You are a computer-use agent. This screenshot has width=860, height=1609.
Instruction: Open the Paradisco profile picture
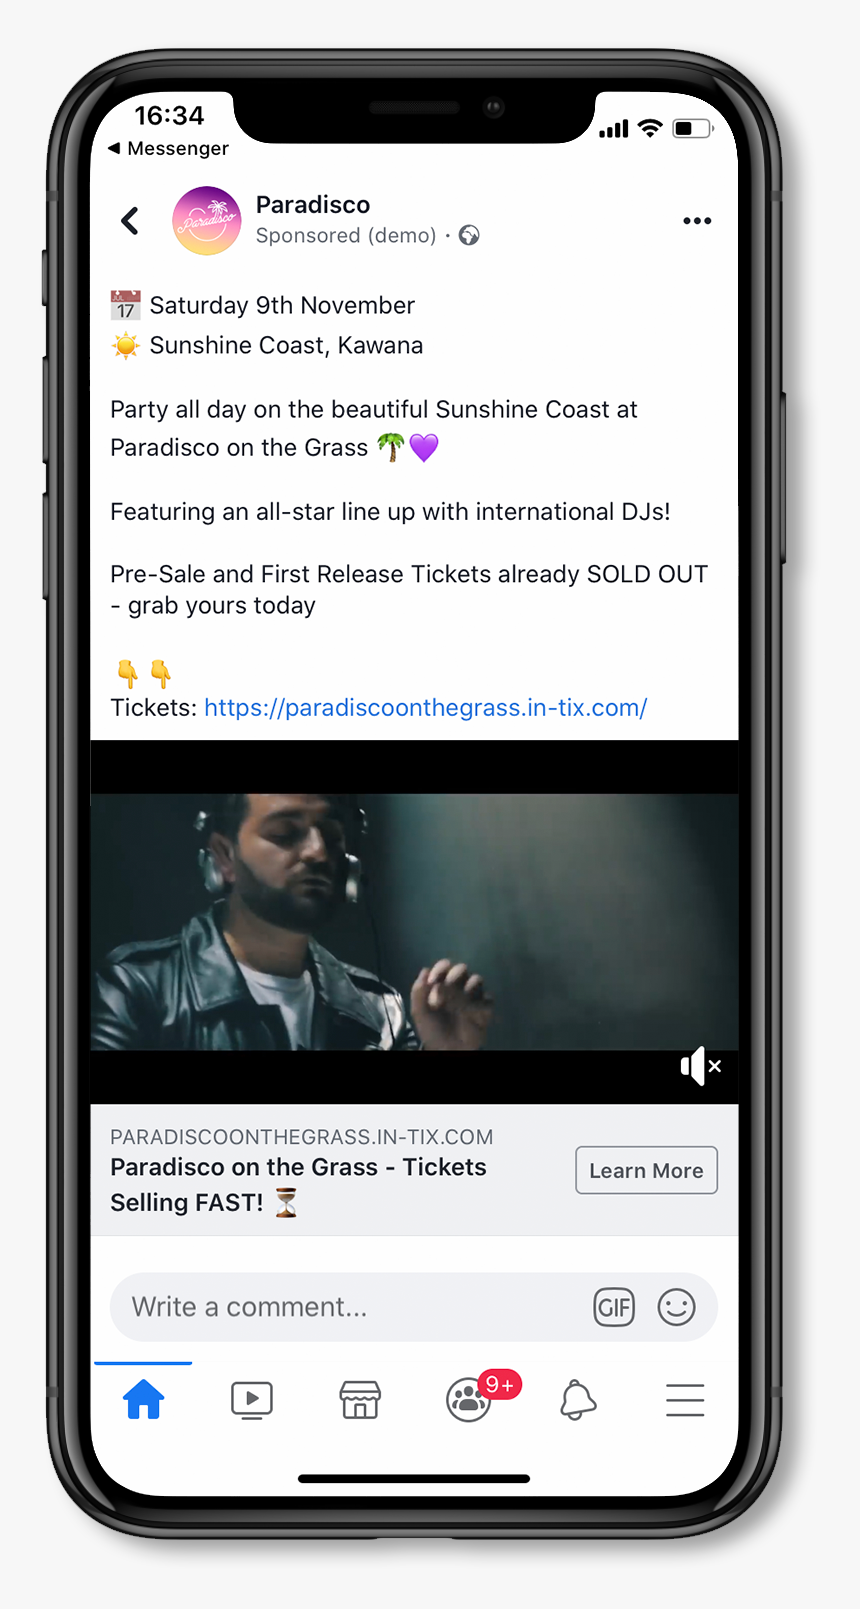click(x=207, y=221)
